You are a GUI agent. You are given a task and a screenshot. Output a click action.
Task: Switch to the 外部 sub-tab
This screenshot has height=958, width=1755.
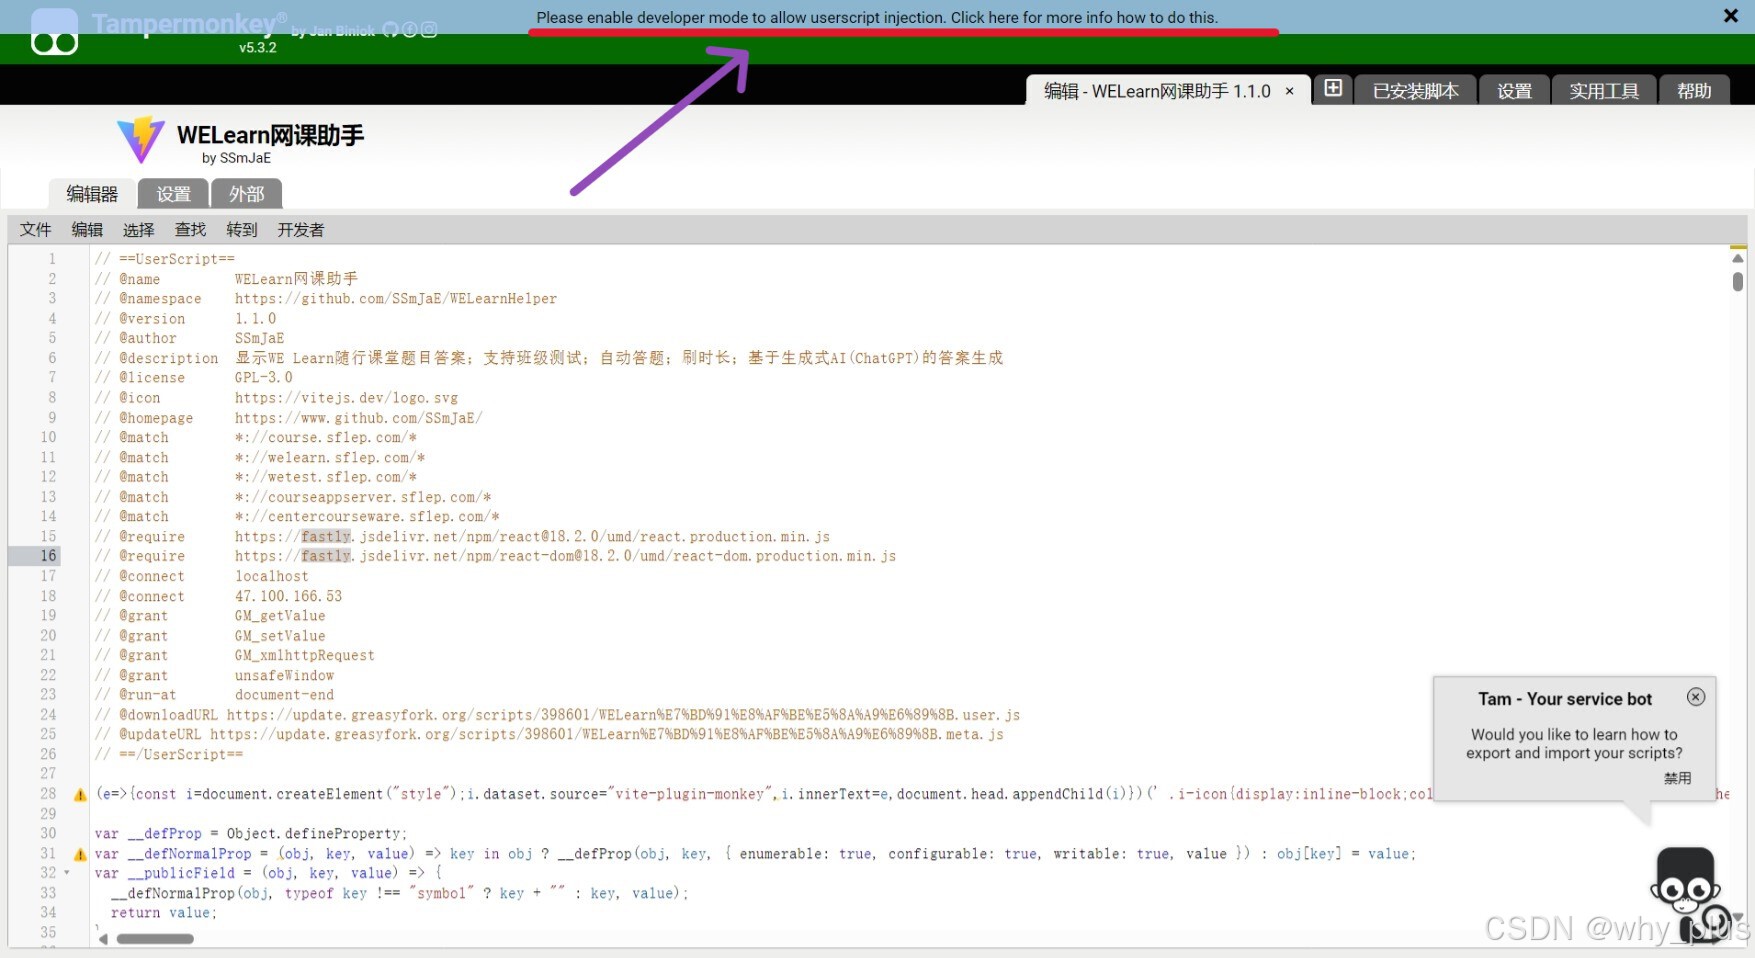[x=246, y=194]
